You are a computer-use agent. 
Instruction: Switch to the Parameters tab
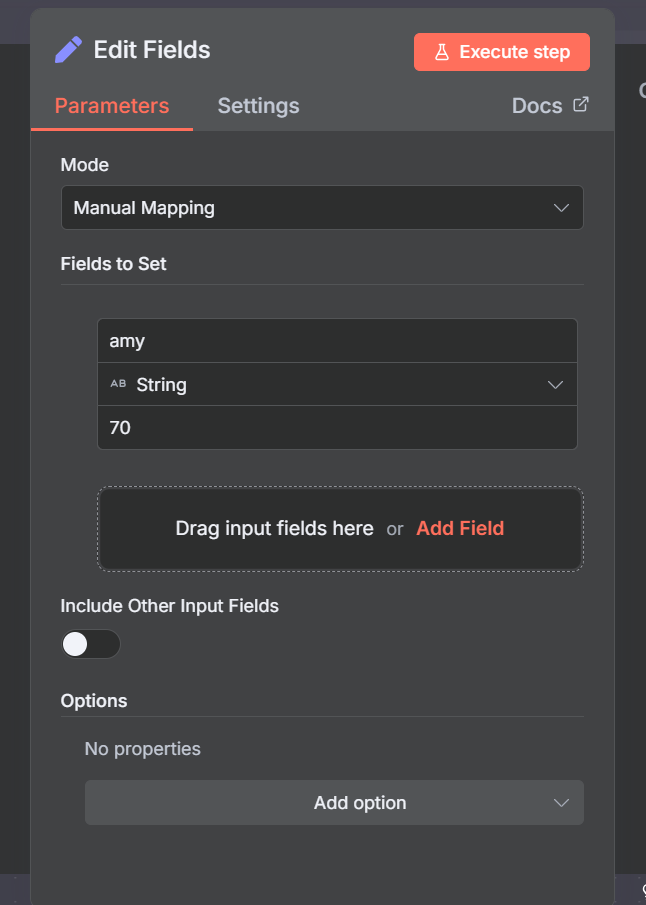click(112, 106)
